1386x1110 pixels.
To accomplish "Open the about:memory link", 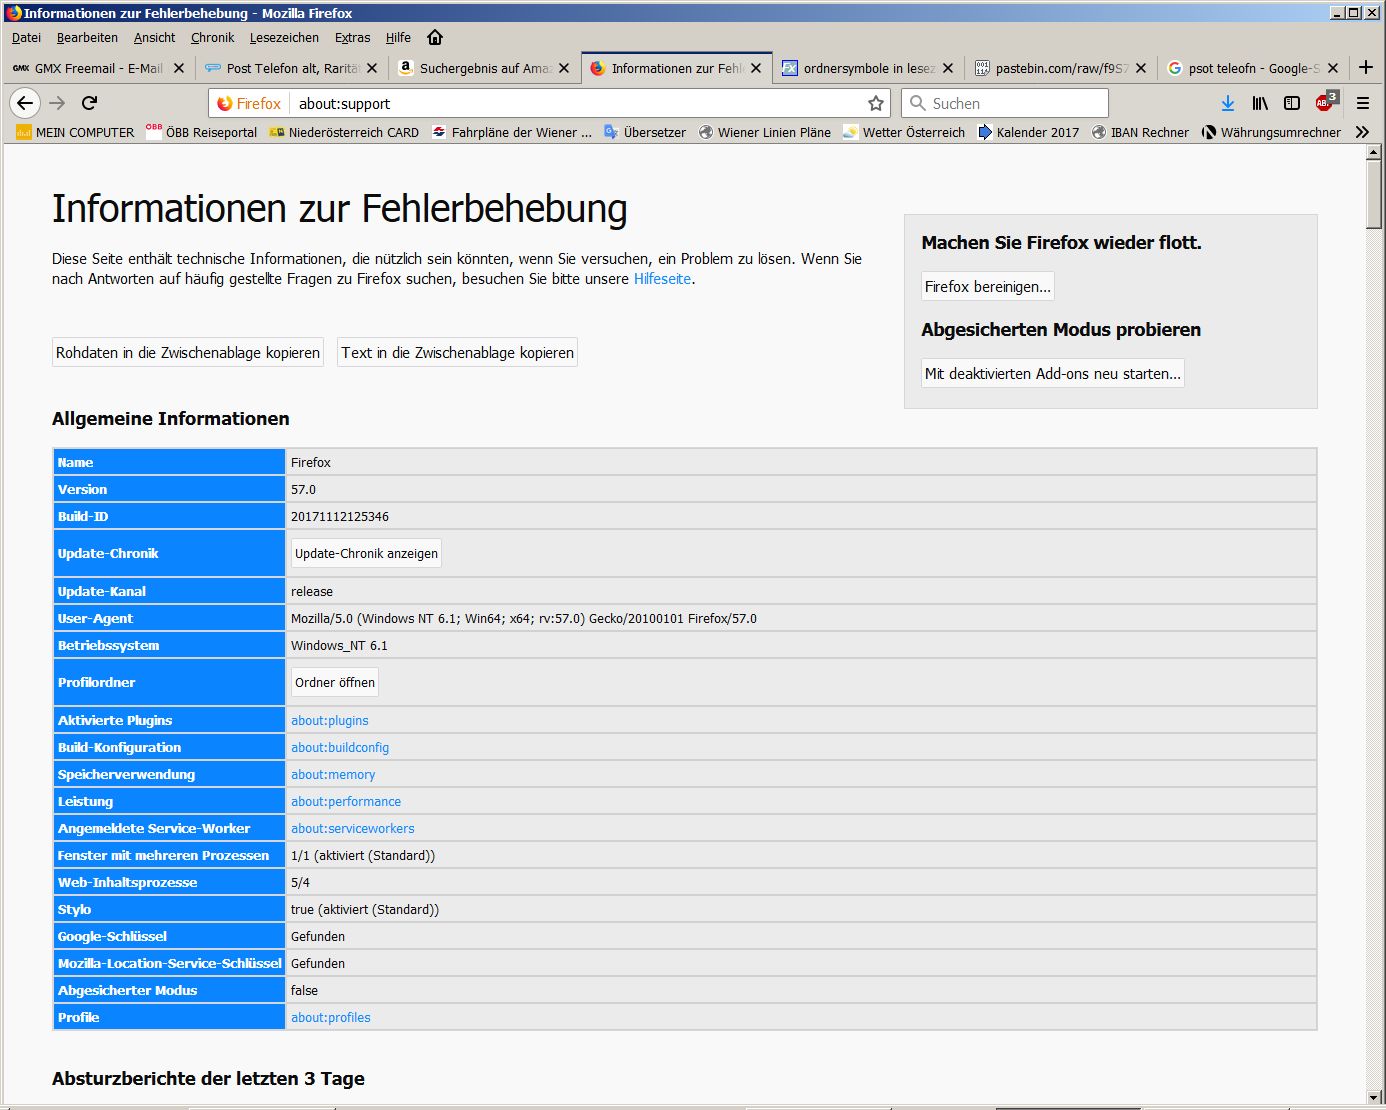I will click(x=333, y=775).
